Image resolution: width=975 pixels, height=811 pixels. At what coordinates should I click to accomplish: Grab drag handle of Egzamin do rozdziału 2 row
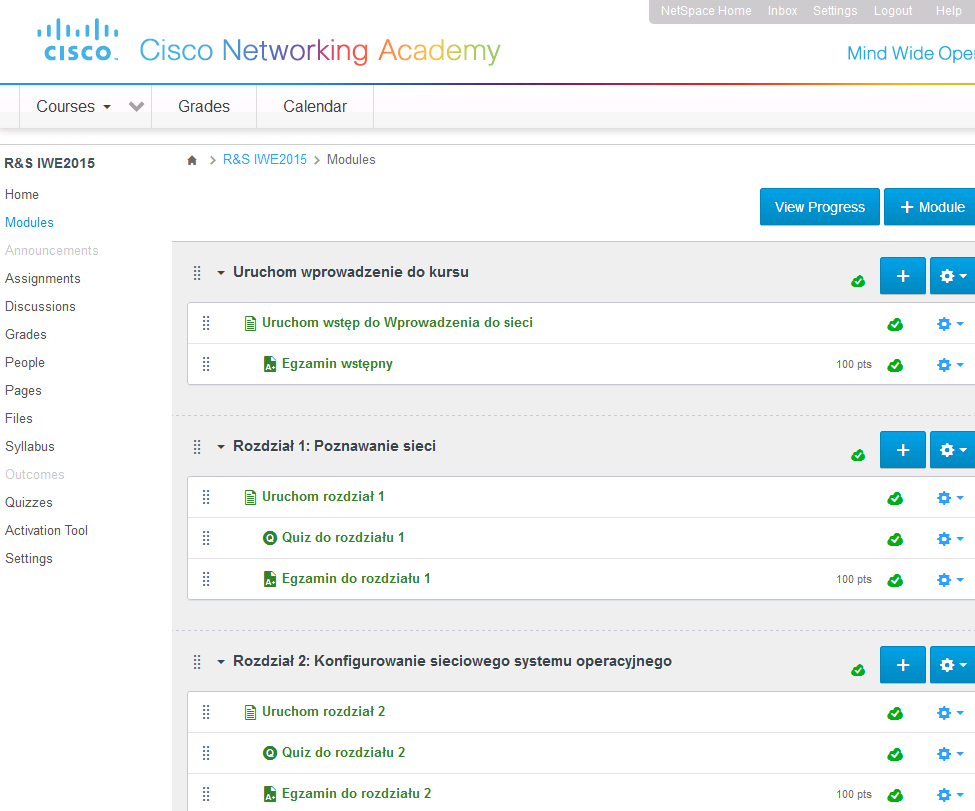coord(206,794)
